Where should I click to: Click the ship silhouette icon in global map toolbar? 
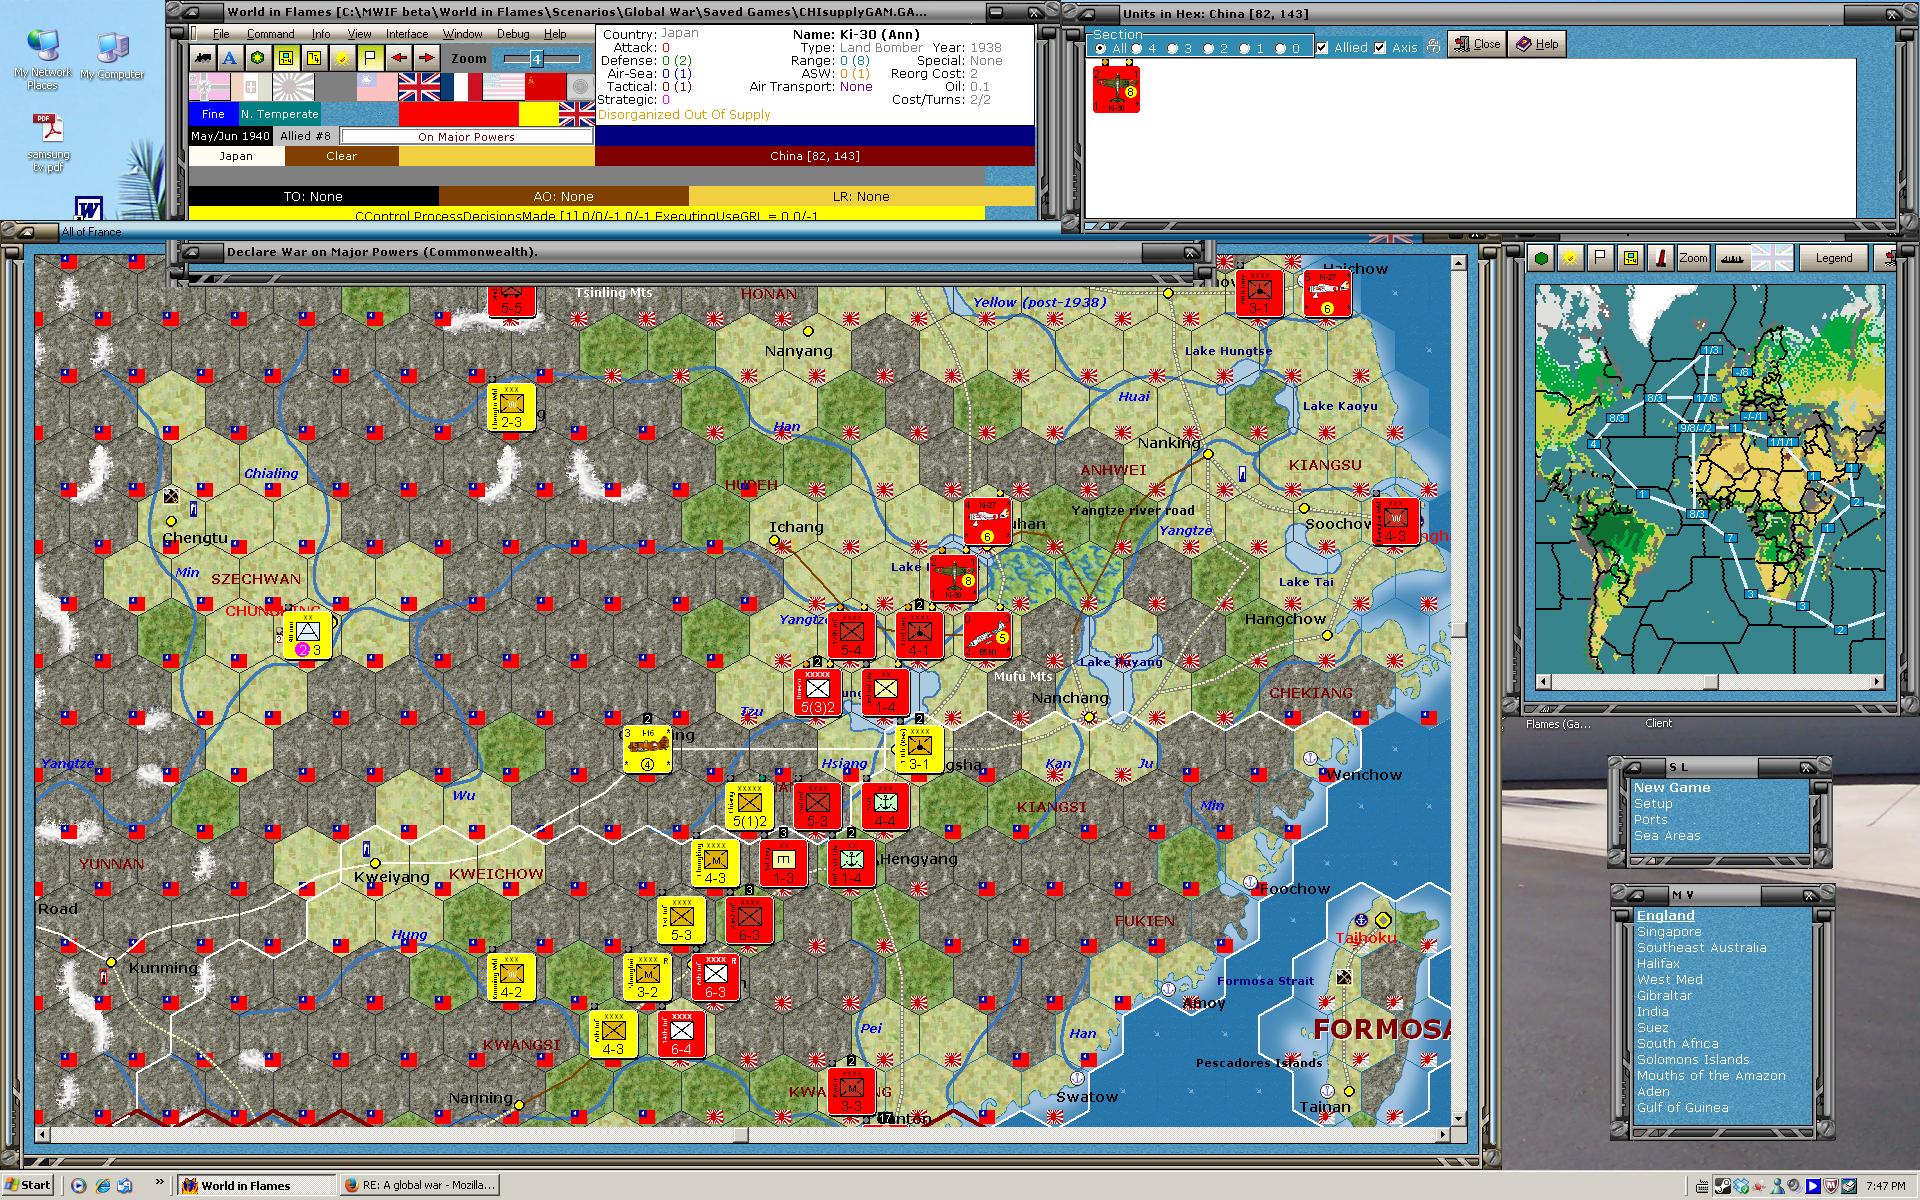coord(1733,258)
